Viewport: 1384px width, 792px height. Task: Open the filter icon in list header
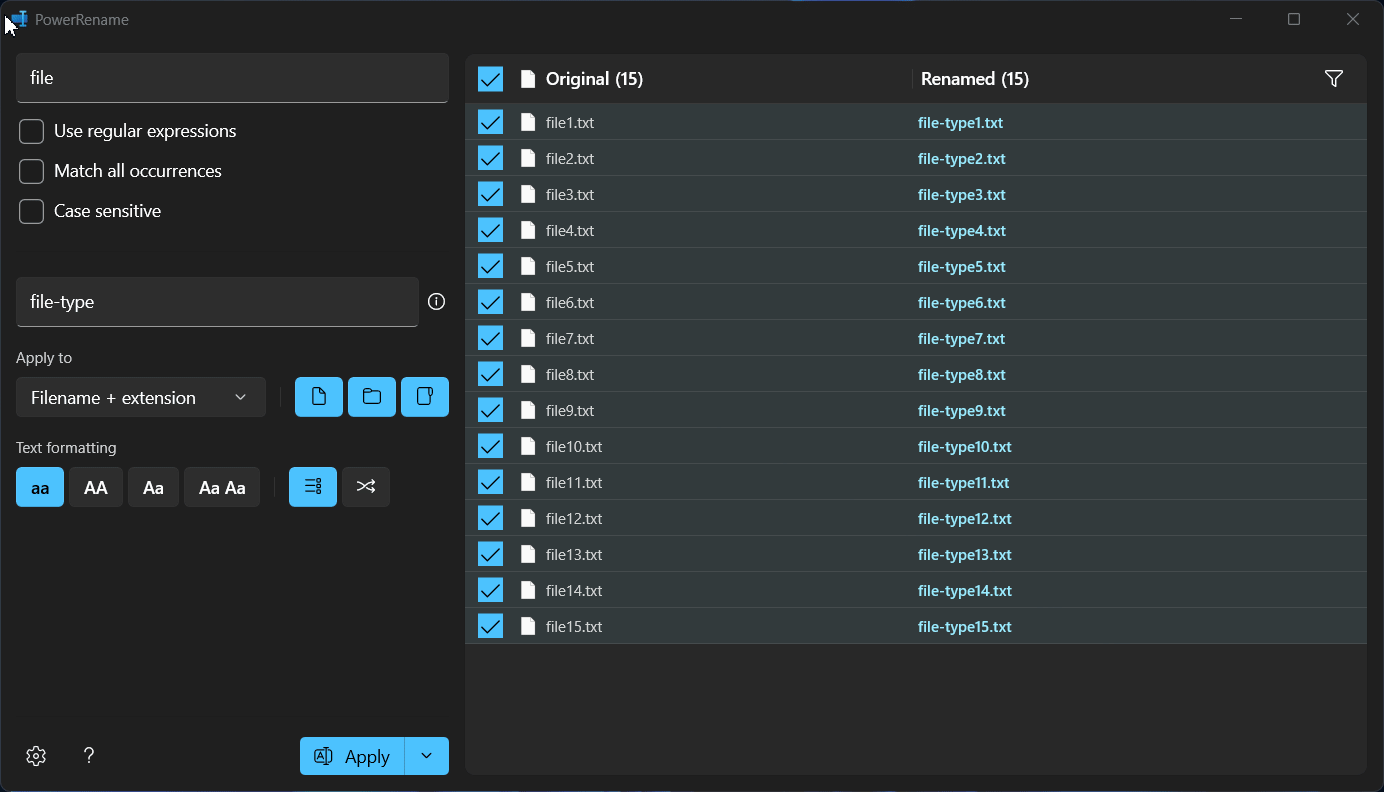coord(1333,79)
